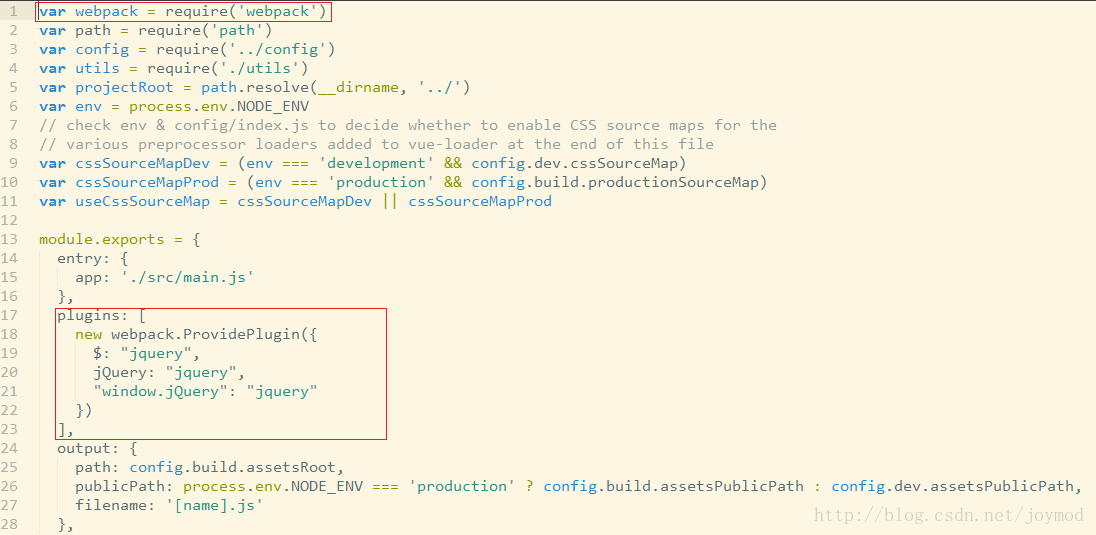The width and height of the screenshot is (1096, 535).
Task: Click line number 13 in the gutter
Action: click(10, 240)
